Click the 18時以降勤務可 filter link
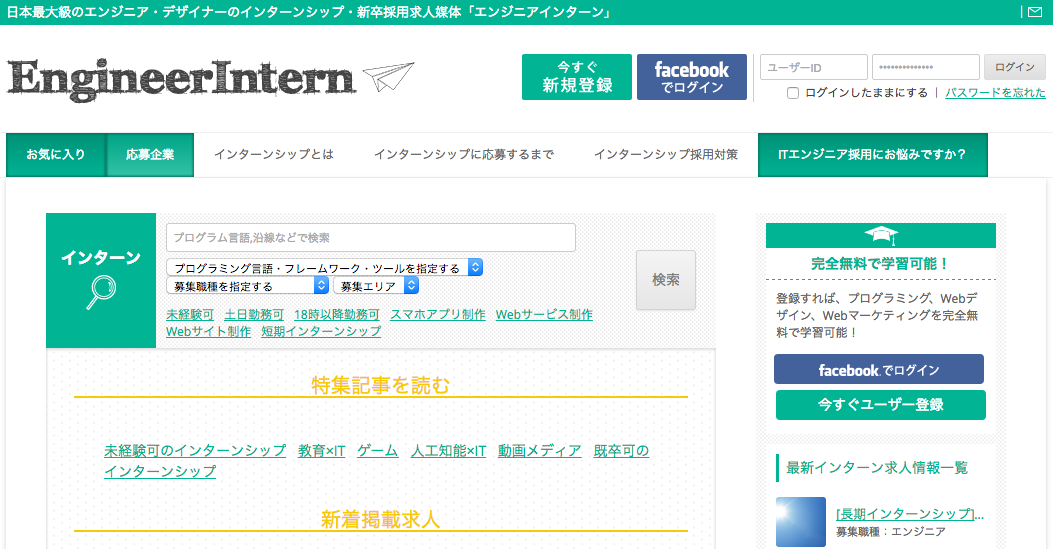This screenshot has width=1053, height=549. tap(336, 314)
